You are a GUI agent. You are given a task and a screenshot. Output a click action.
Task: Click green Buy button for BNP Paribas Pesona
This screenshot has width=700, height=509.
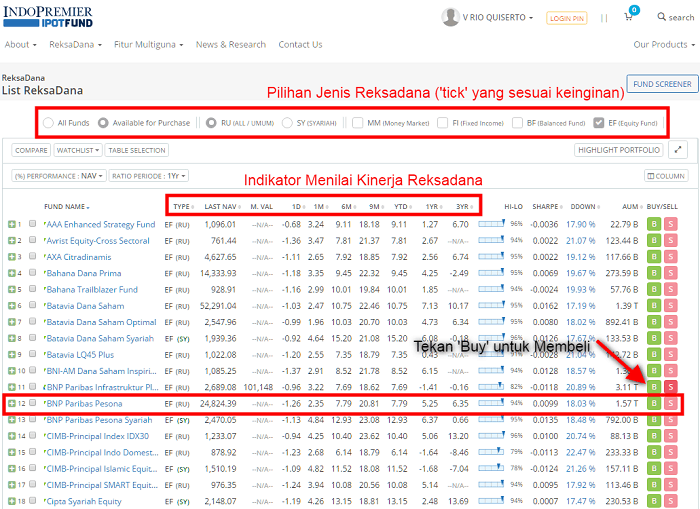(x=653, y=403)
